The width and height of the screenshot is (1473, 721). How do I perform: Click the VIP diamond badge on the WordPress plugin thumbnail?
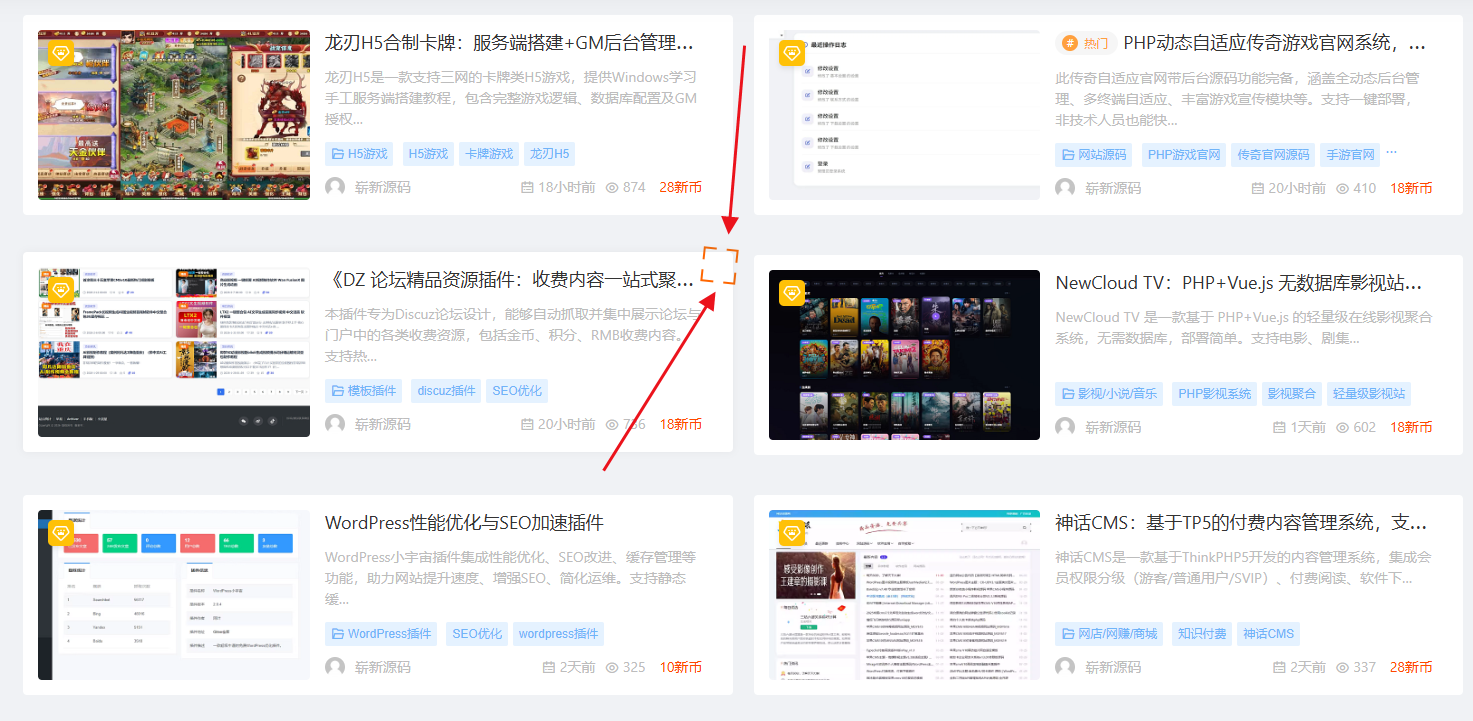61,532
